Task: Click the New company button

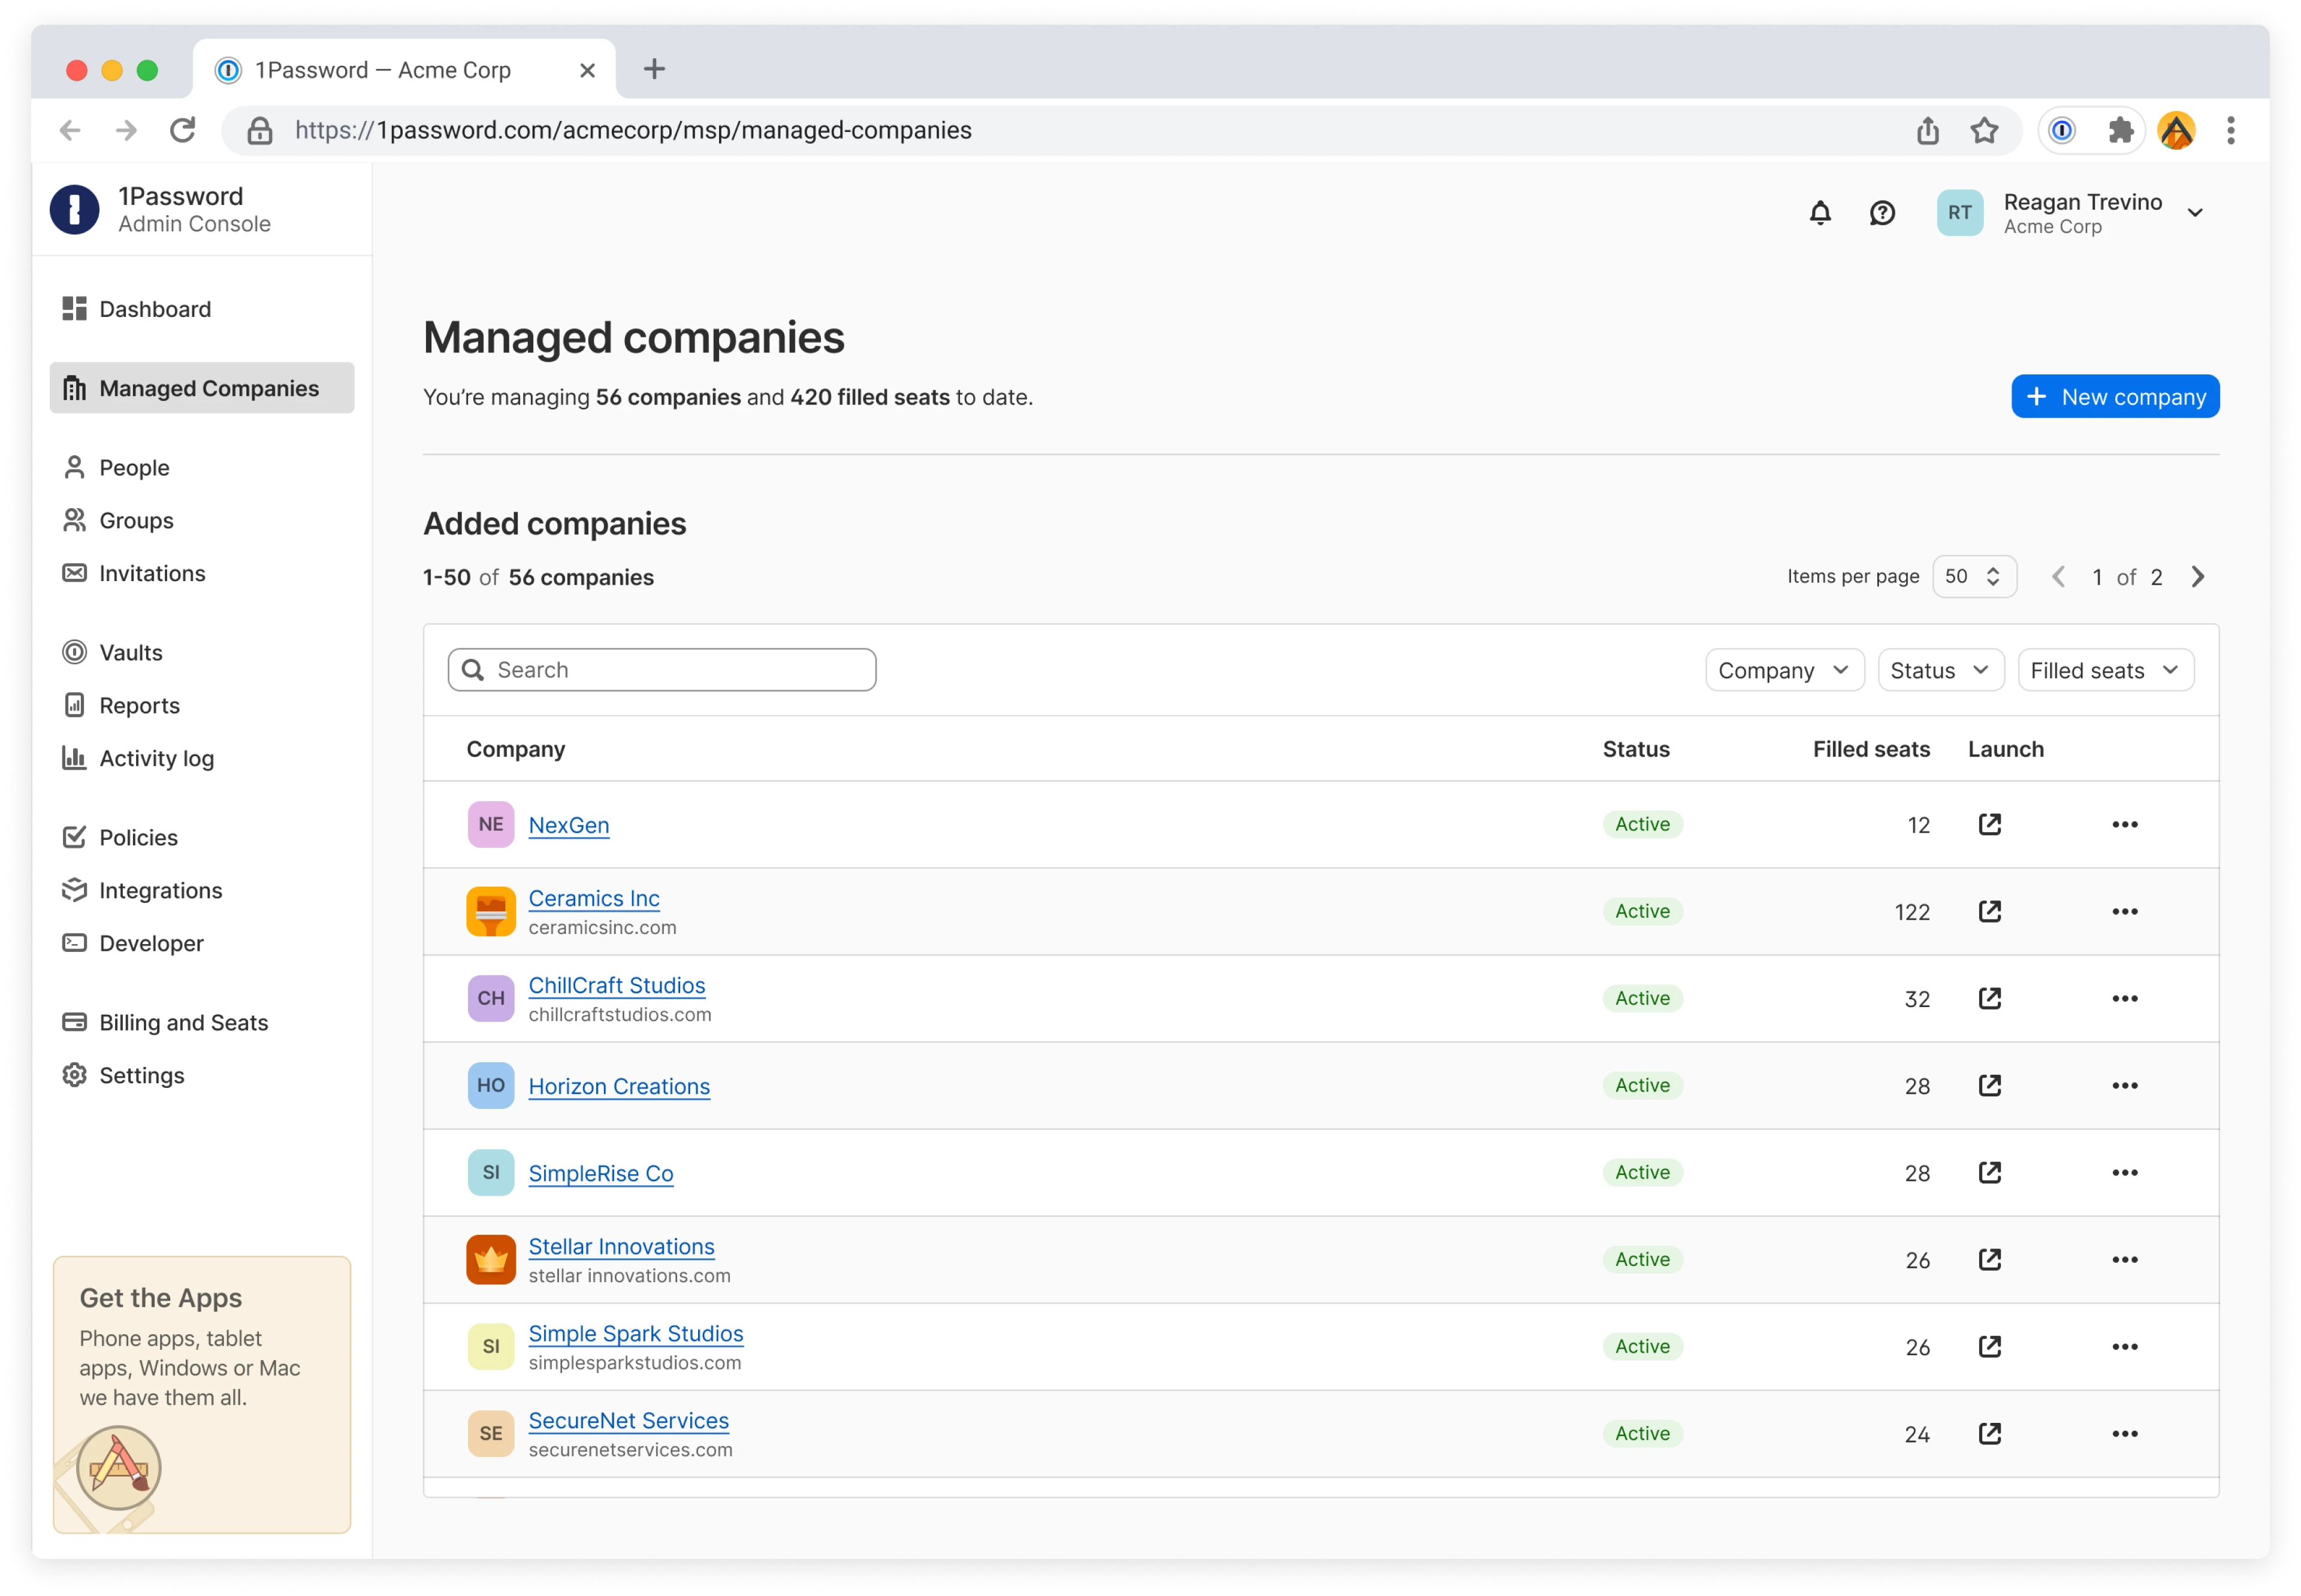Action: [x=2114, y=396]
